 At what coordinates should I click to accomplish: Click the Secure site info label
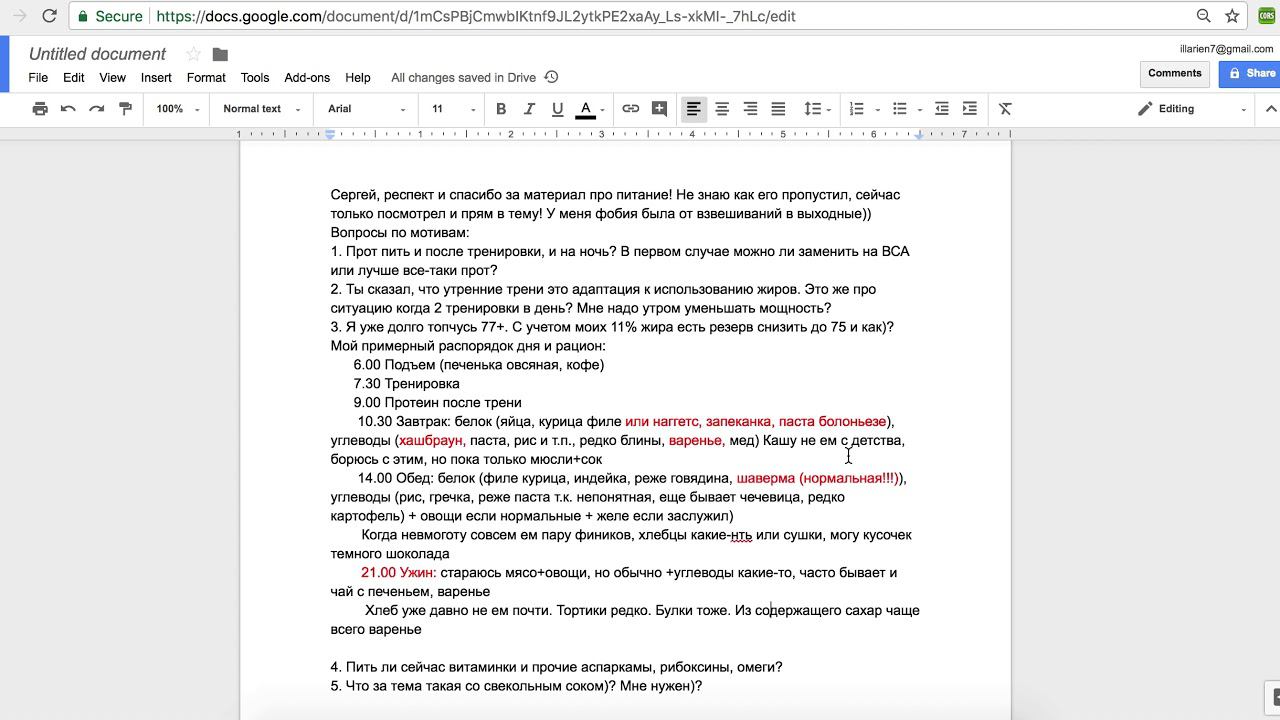point(110,16)
